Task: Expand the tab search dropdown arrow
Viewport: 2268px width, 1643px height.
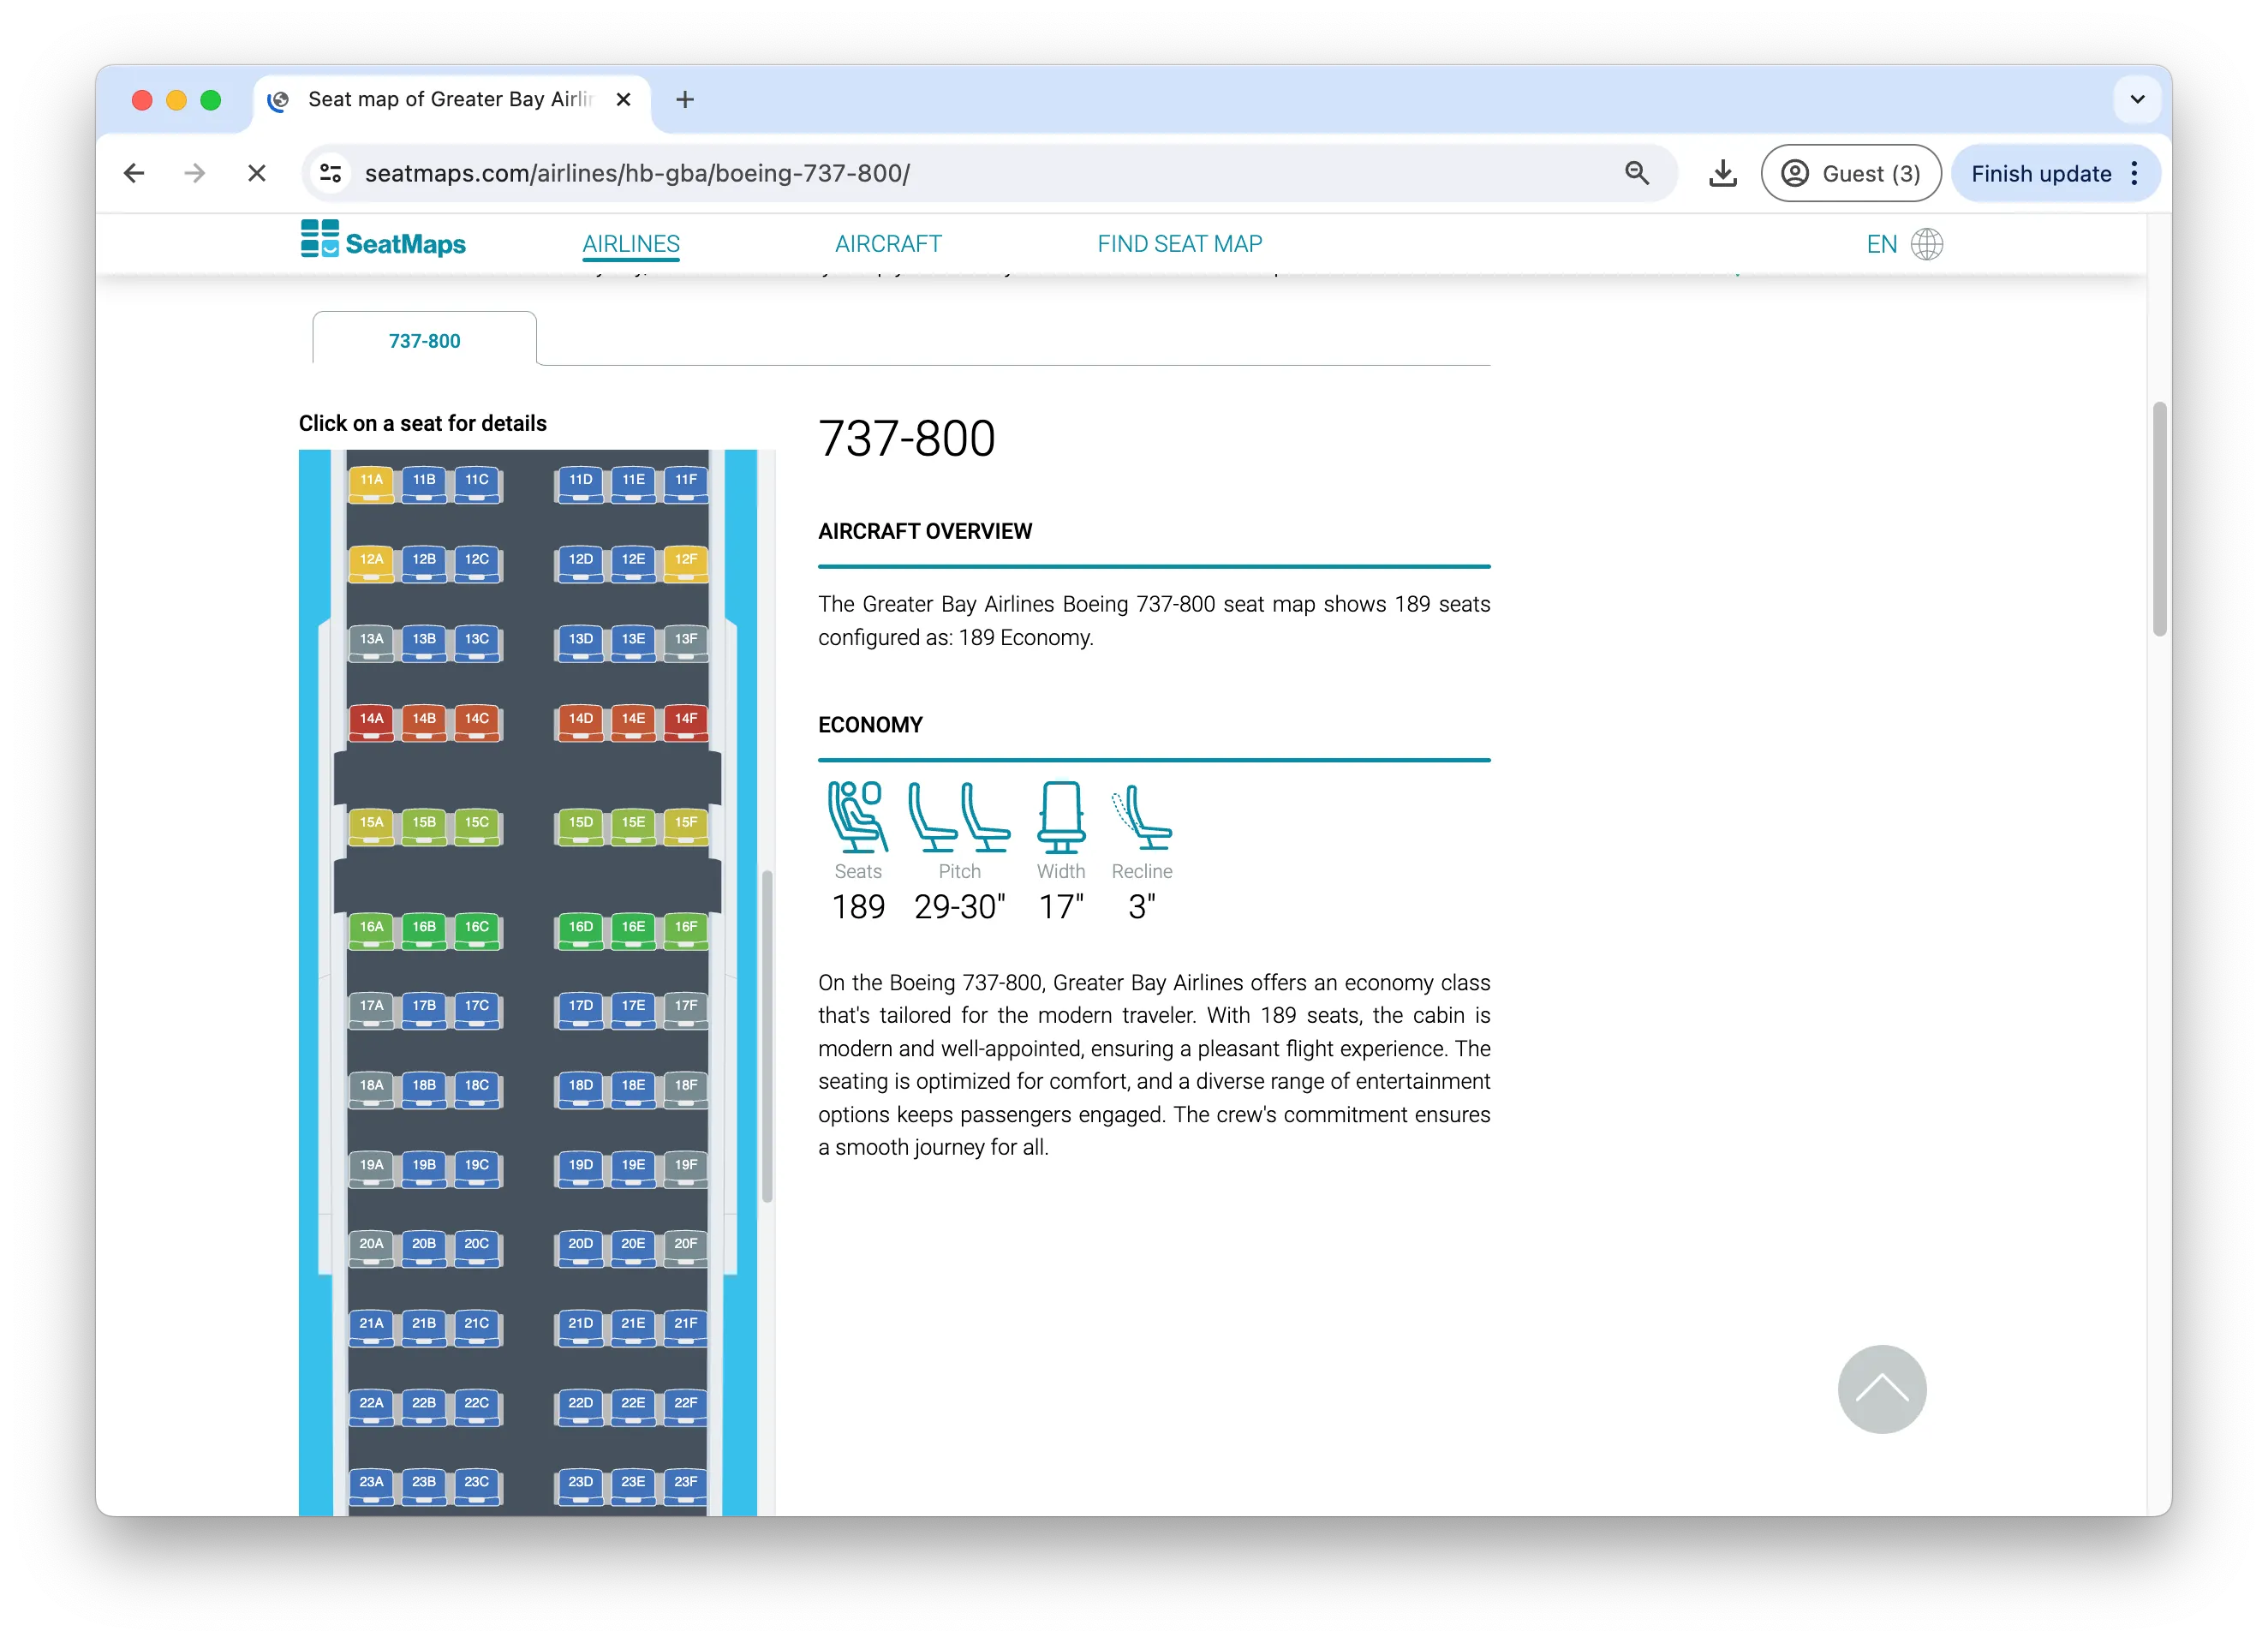Action: click(2137, 99)
